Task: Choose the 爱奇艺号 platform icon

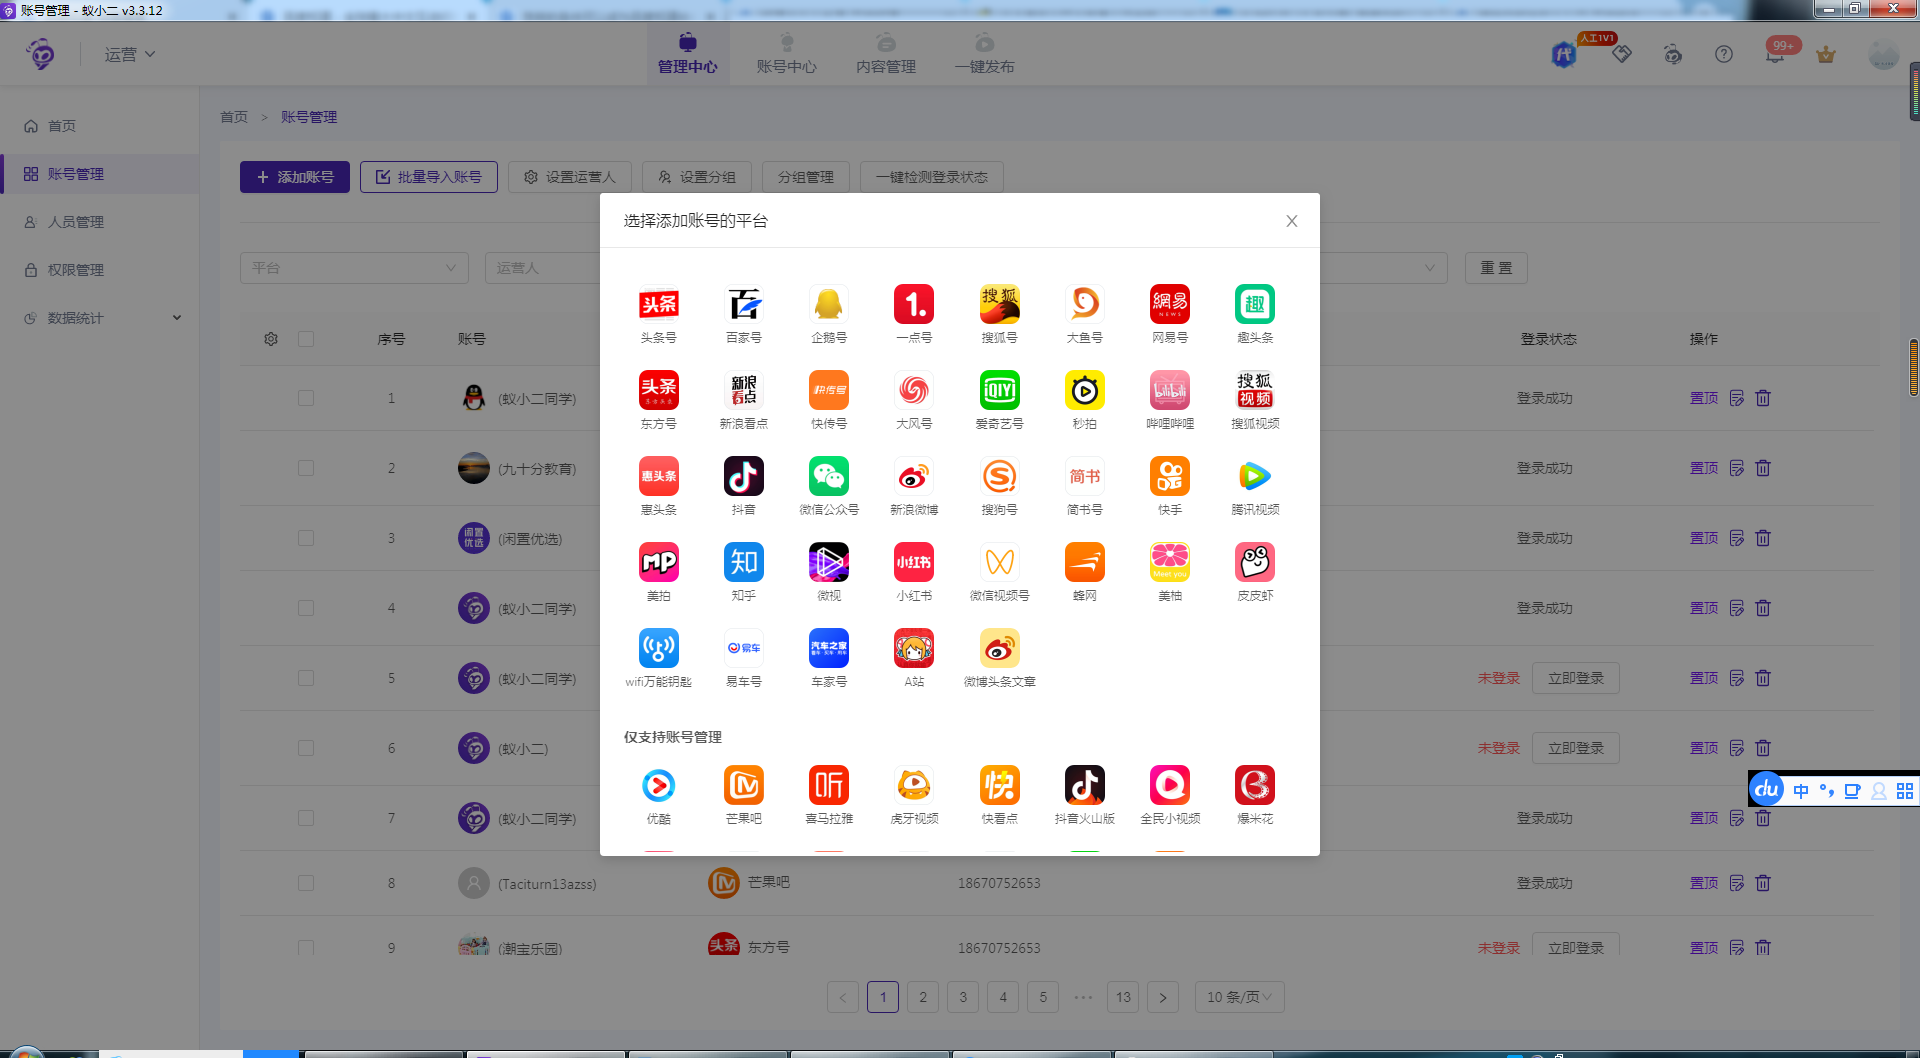Action: [1000, 390]
